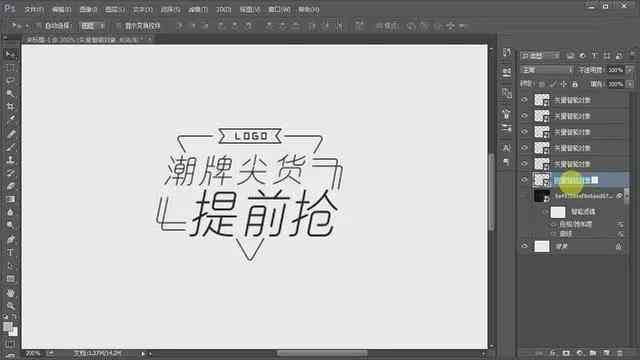Click the link layers icon

click(539, 353)
